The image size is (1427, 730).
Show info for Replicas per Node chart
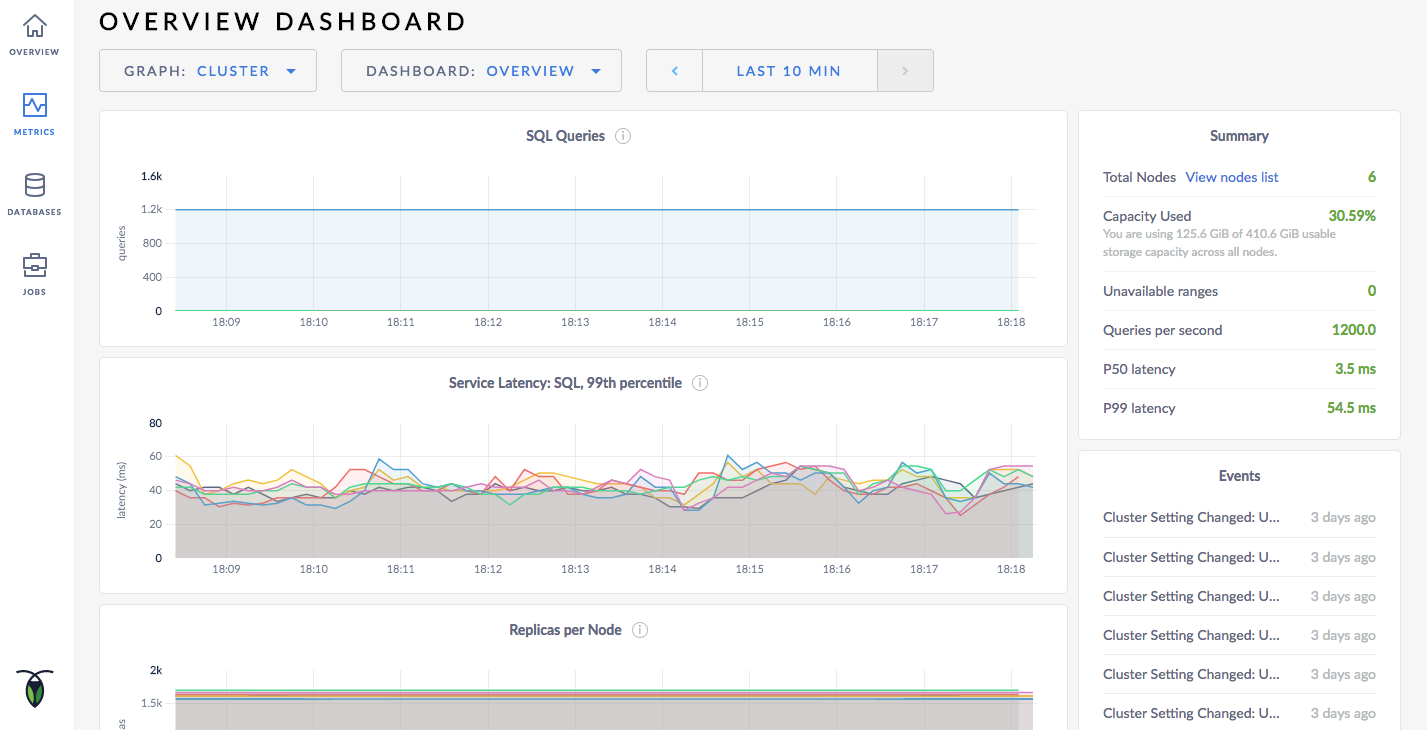(x=639, y=630)
